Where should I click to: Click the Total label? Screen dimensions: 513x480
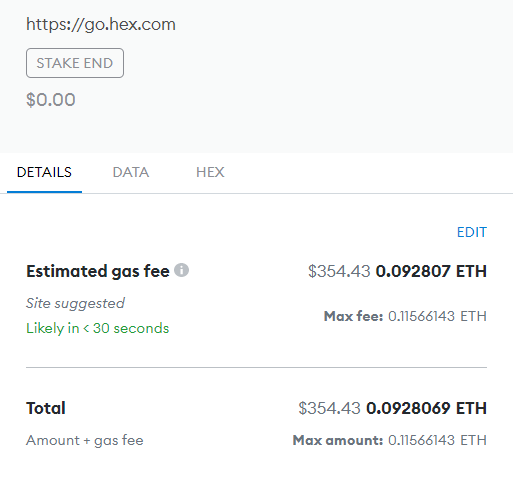(x=46, y=408)
